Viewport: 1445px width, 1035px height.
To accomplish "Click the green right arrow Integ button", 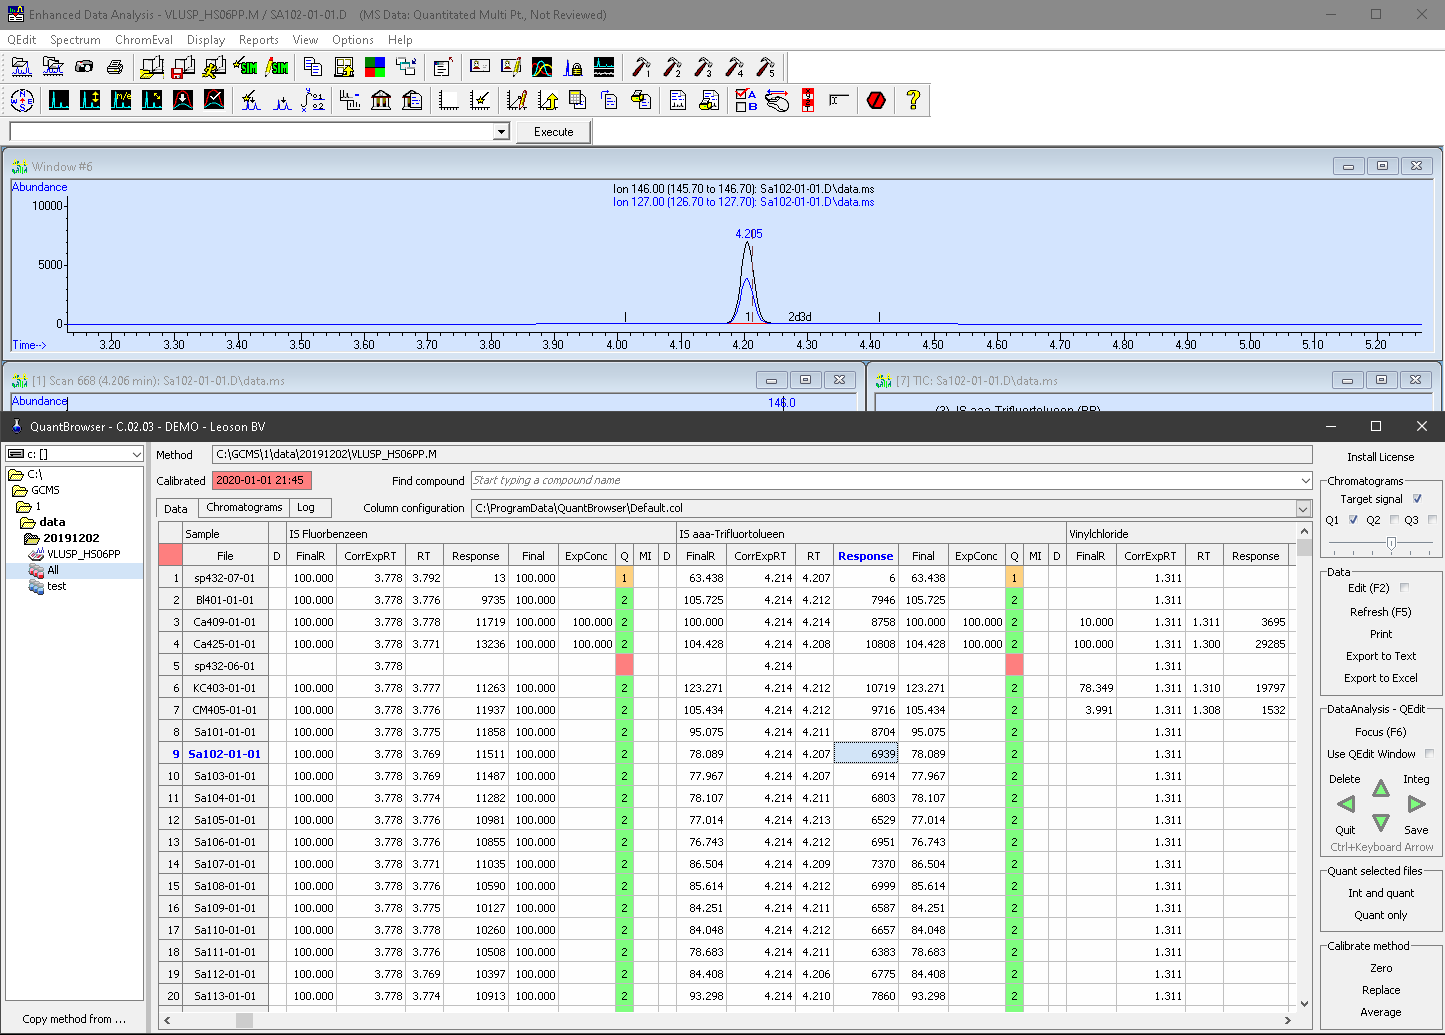I will point(1416,804).
